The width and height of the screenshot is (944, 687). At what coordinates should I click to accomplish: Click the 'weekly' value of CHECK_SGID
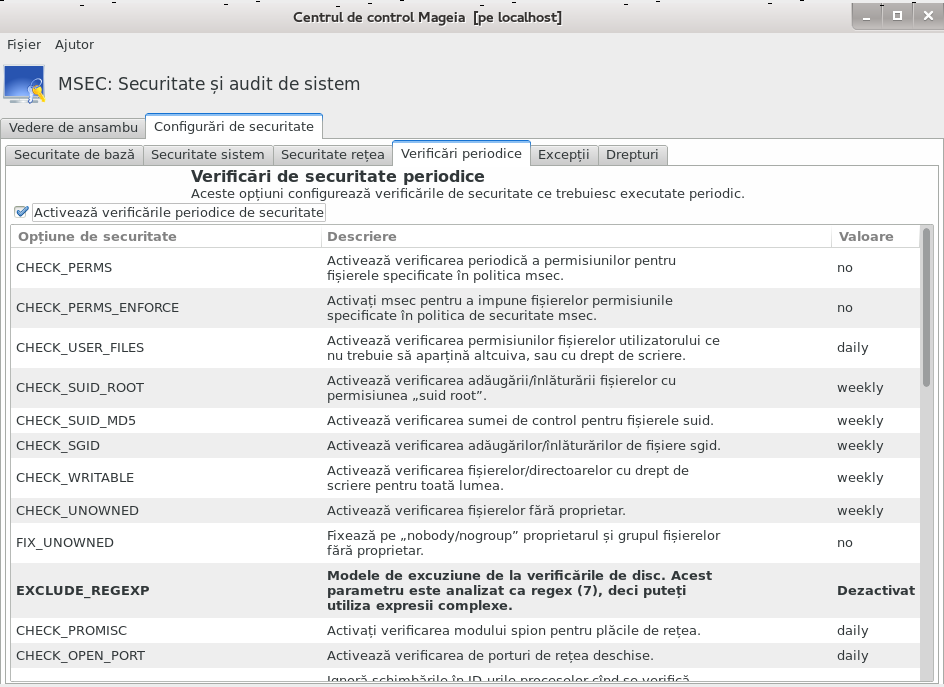(860, 446)
